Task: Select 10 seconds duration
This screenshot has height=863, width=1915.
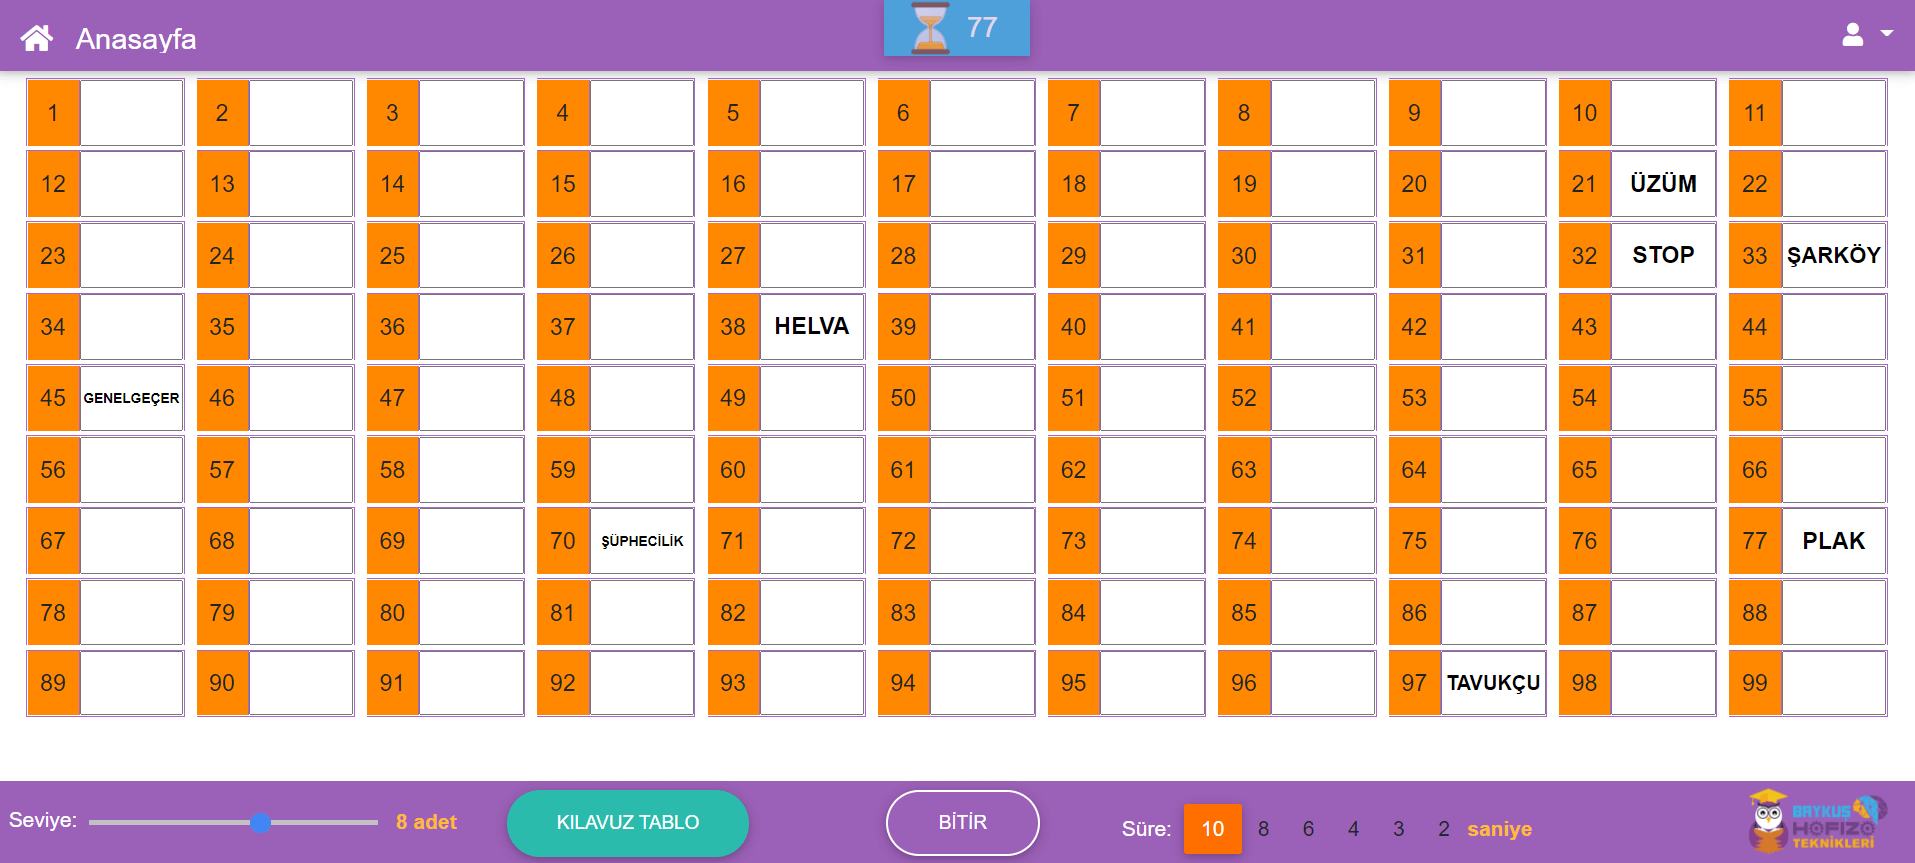Action: coord(1212,829)
